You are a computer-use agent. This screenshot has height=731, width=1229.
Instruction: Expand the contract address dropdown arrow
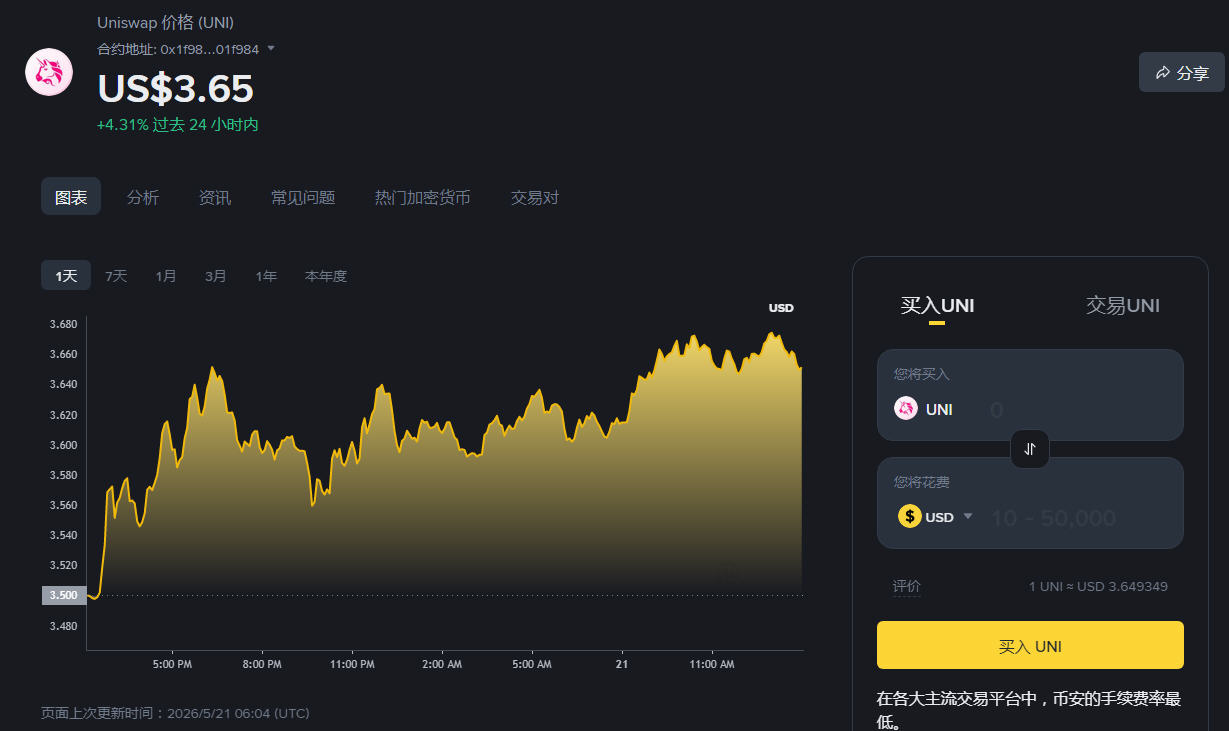[271, 48]
